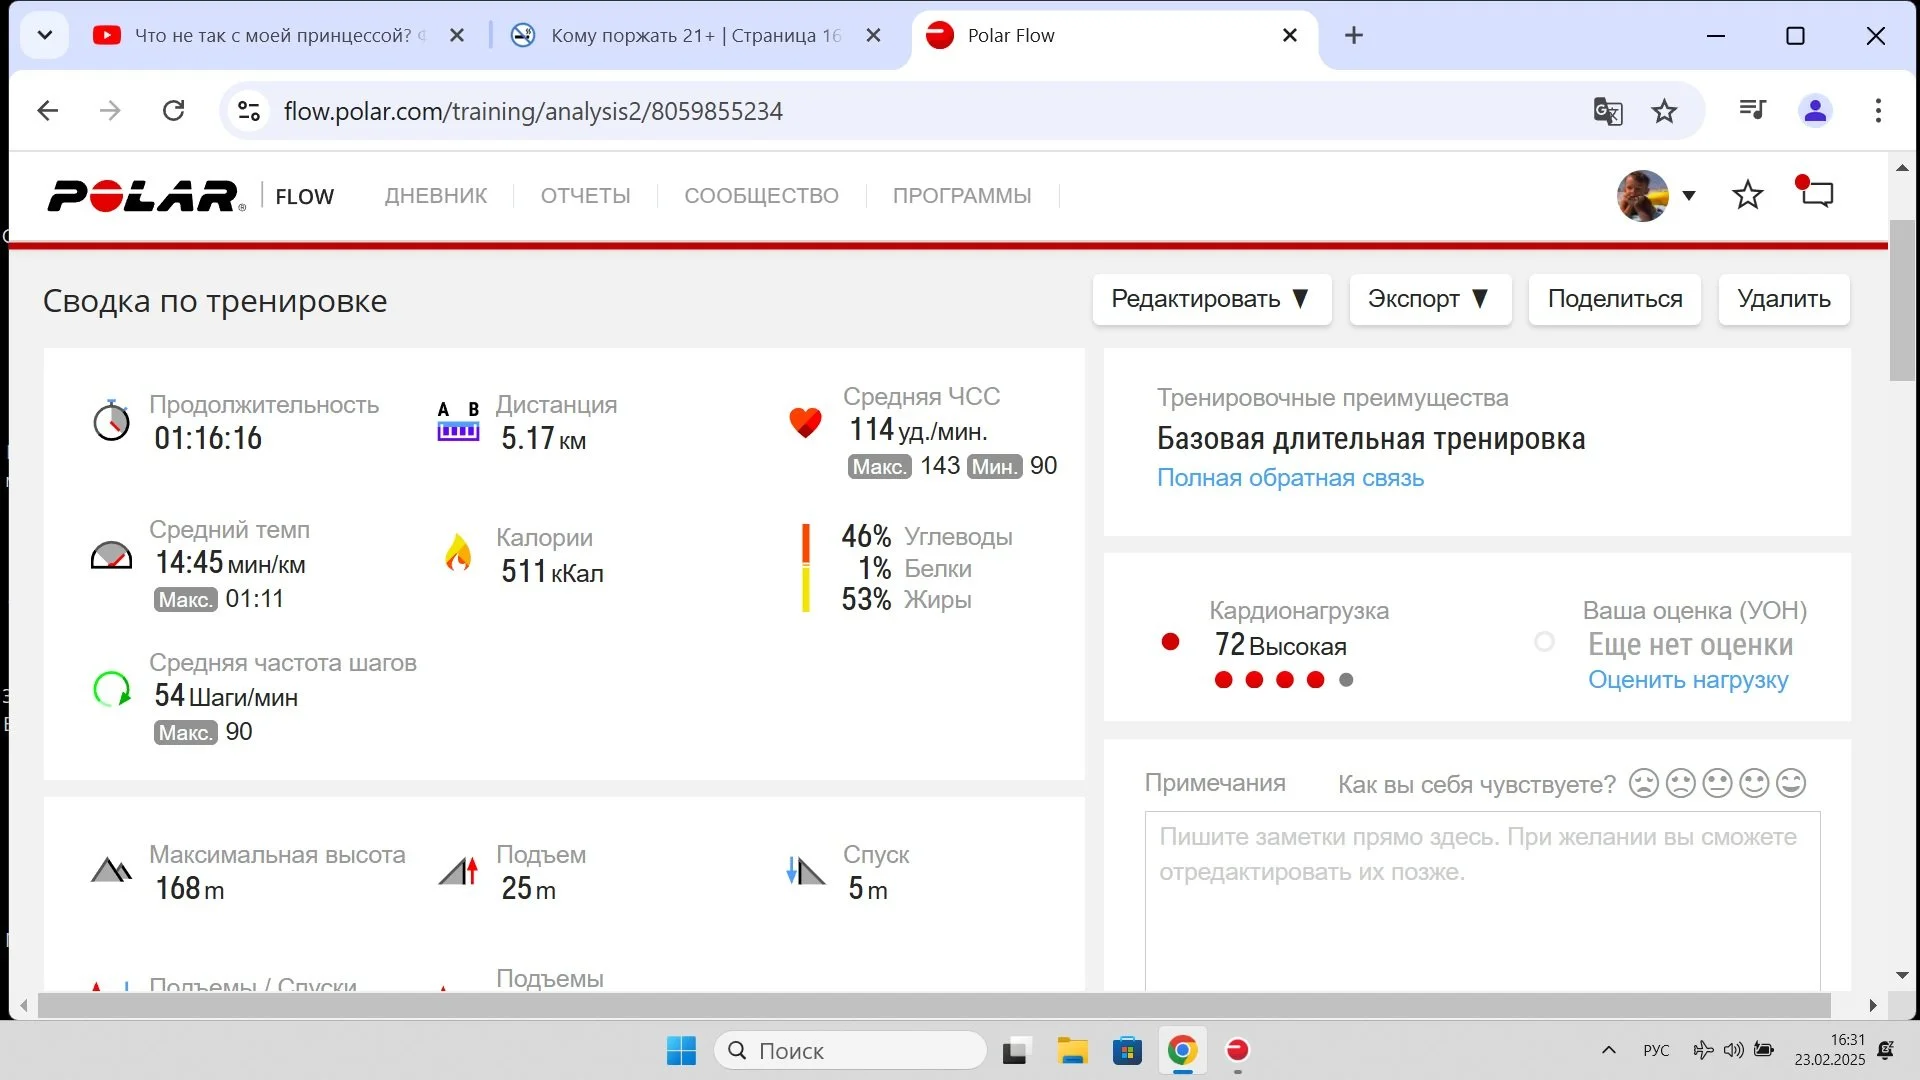Expand the Редактировать dropdown

(x=1211, y=299)
